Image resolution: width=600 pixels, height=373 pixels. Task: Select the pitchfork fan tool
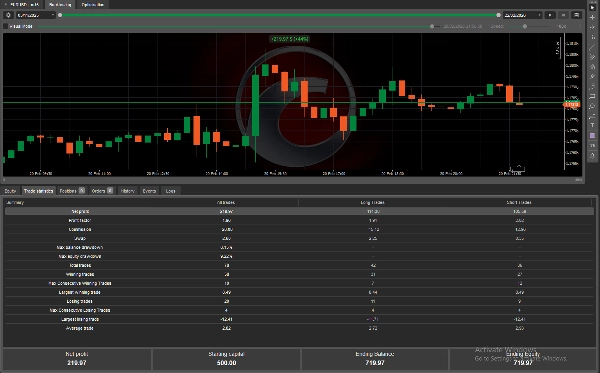coord(592,67)
